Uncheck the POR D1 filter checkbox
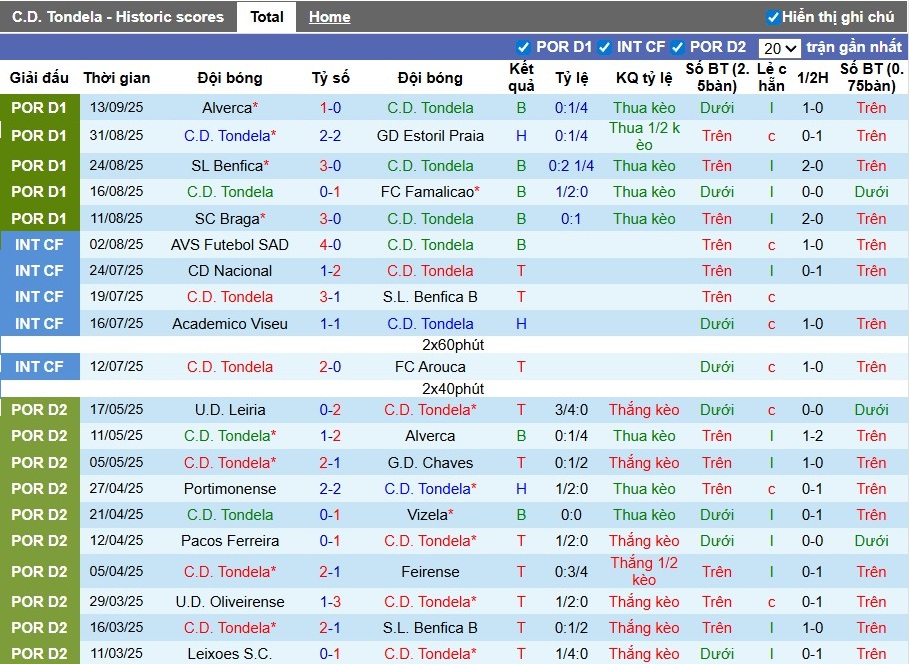The width and height of the screenshot is (909, 664). 523,47
